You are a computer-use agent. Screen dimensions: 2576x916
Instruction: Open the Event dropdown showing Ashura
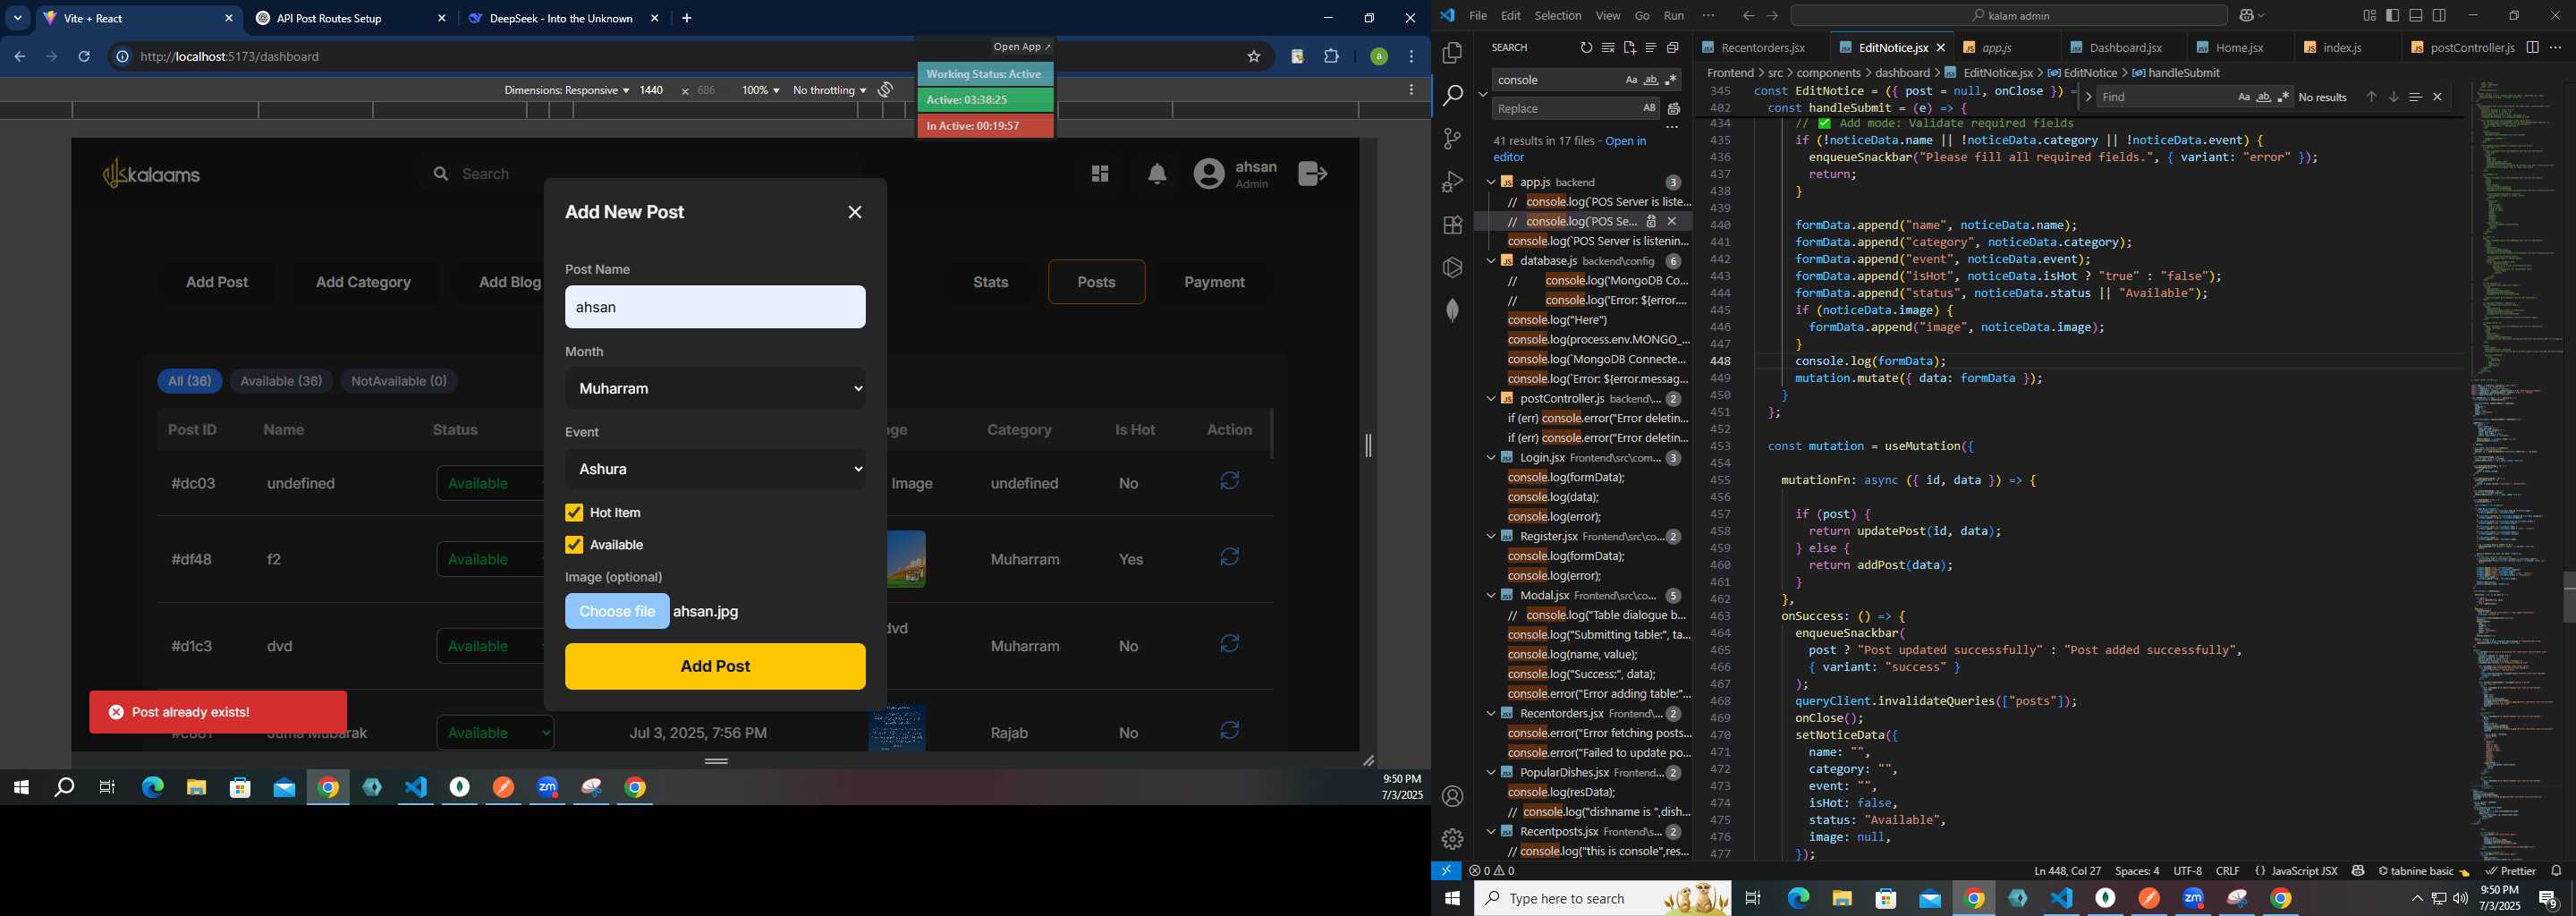click(715, 469)
